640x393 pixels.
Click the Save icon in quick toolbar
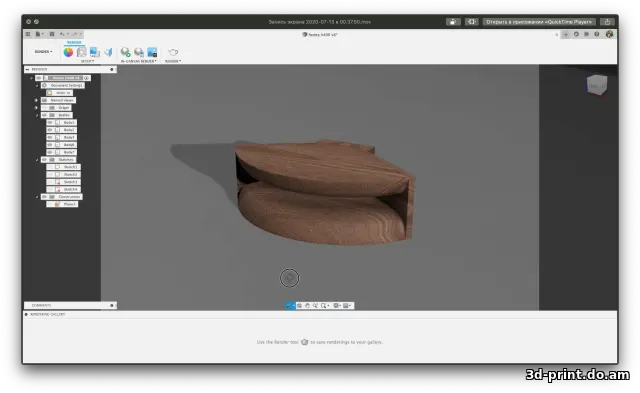tap(52, 34)
